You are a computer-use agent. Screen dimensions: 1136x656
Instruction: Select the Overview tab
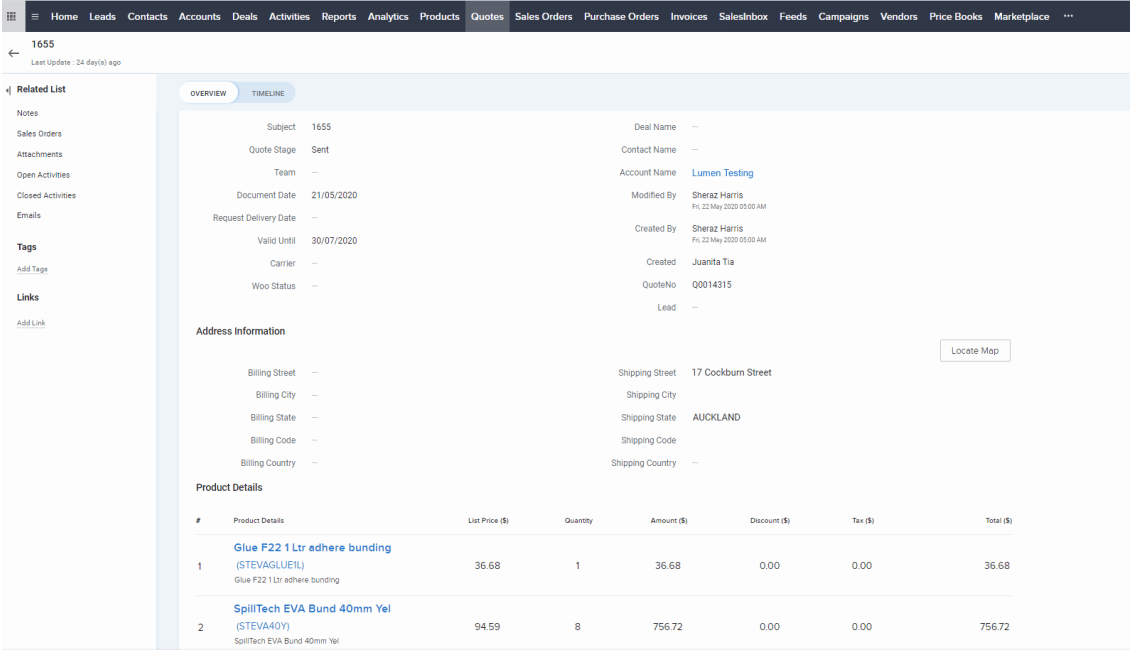[x=208, y=93]
